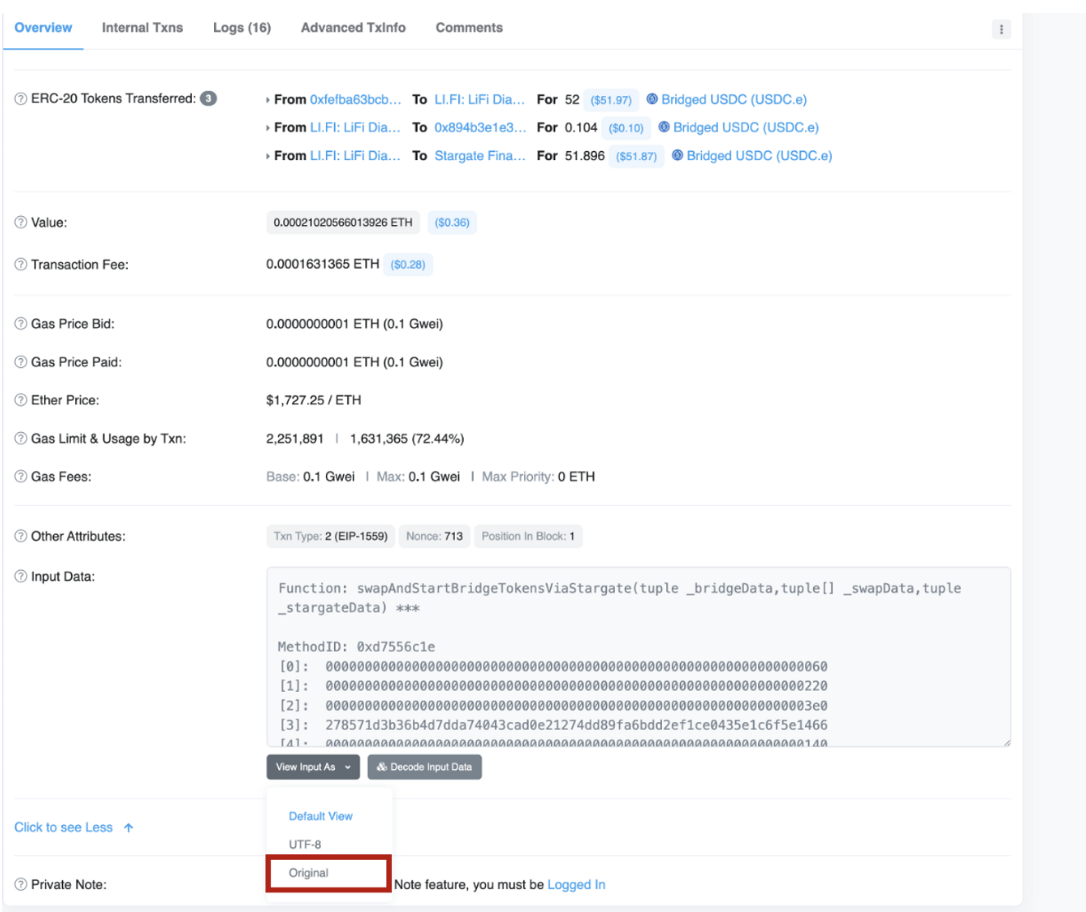Open Bridged USDC (USDC.e) link in third row
1086x912 pixels.
tap(759, 156)
